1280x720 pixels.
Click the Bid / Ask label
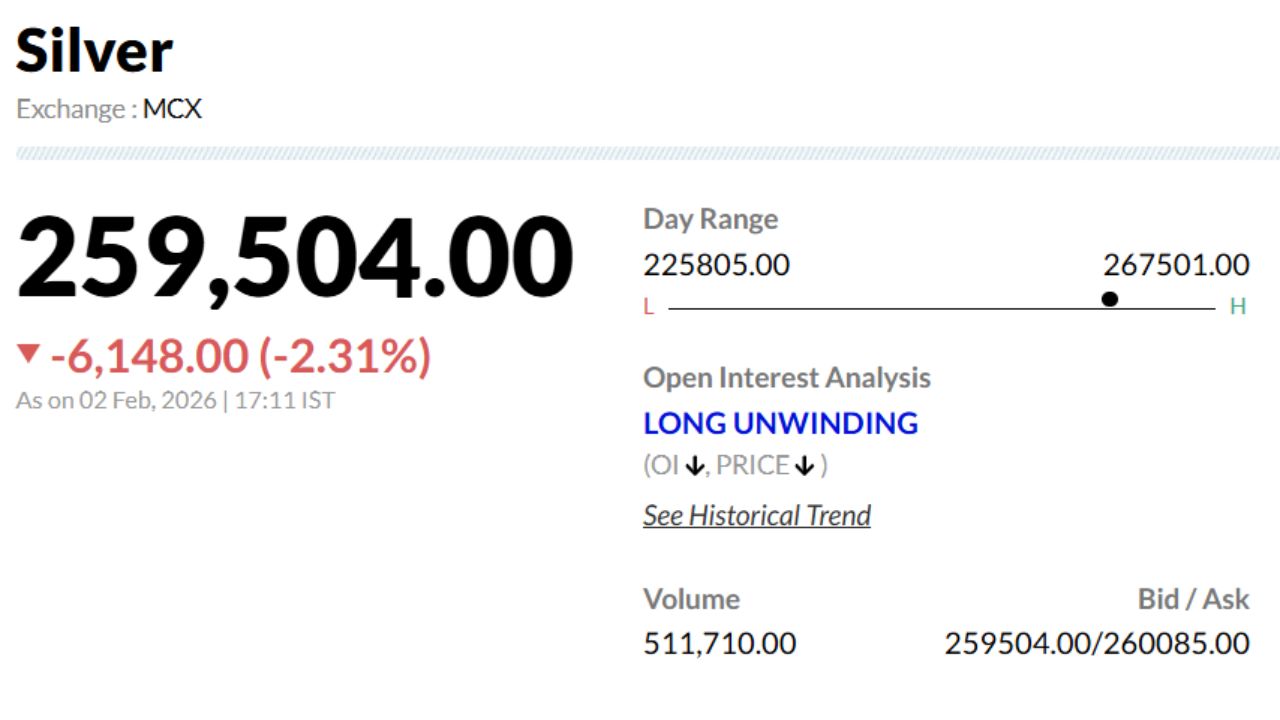(1193, 599)
